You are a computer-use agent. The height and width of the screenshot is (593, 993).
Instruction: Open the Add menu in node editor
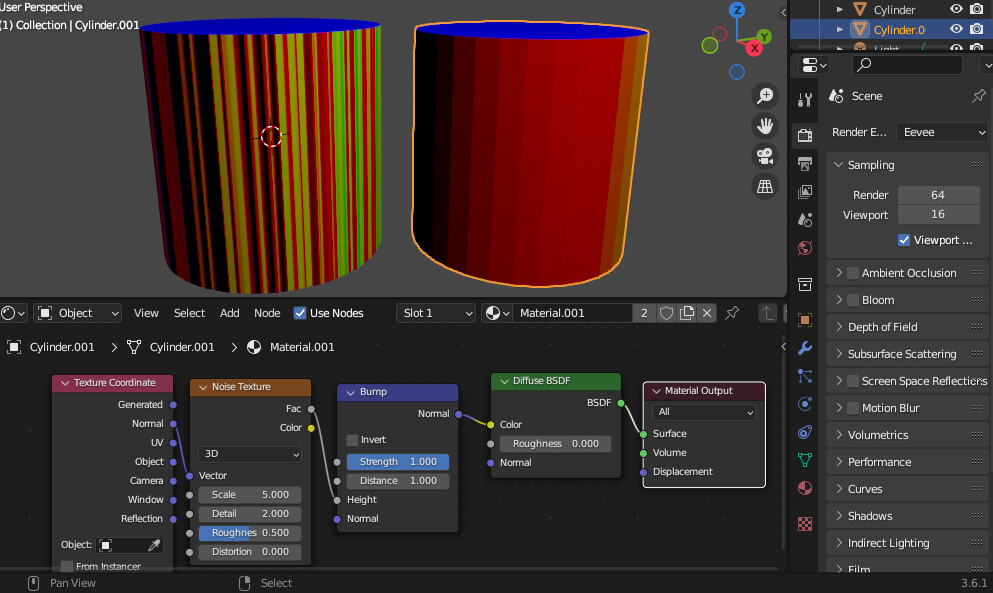tap(229, 313)
